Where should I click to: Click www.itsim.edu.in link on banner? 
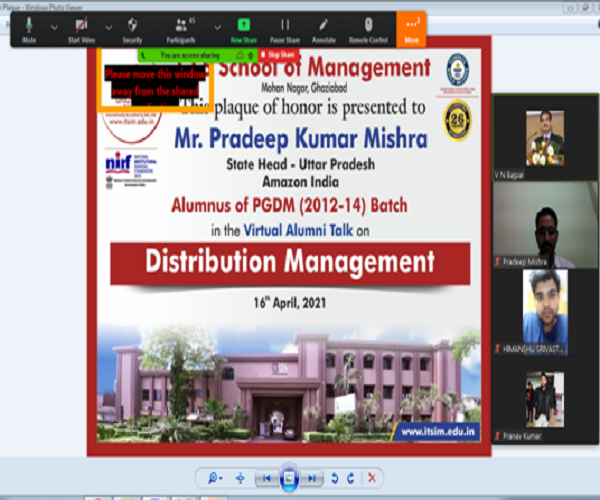point(438,432)
